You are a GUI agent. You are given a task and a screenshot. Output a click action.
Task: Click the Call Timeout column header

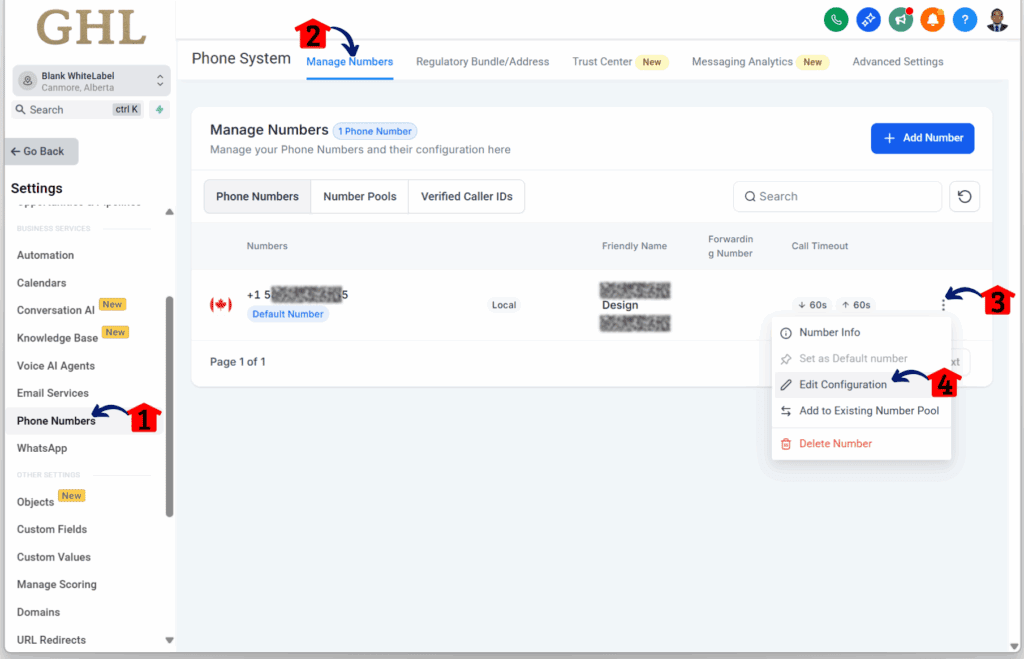820,246
